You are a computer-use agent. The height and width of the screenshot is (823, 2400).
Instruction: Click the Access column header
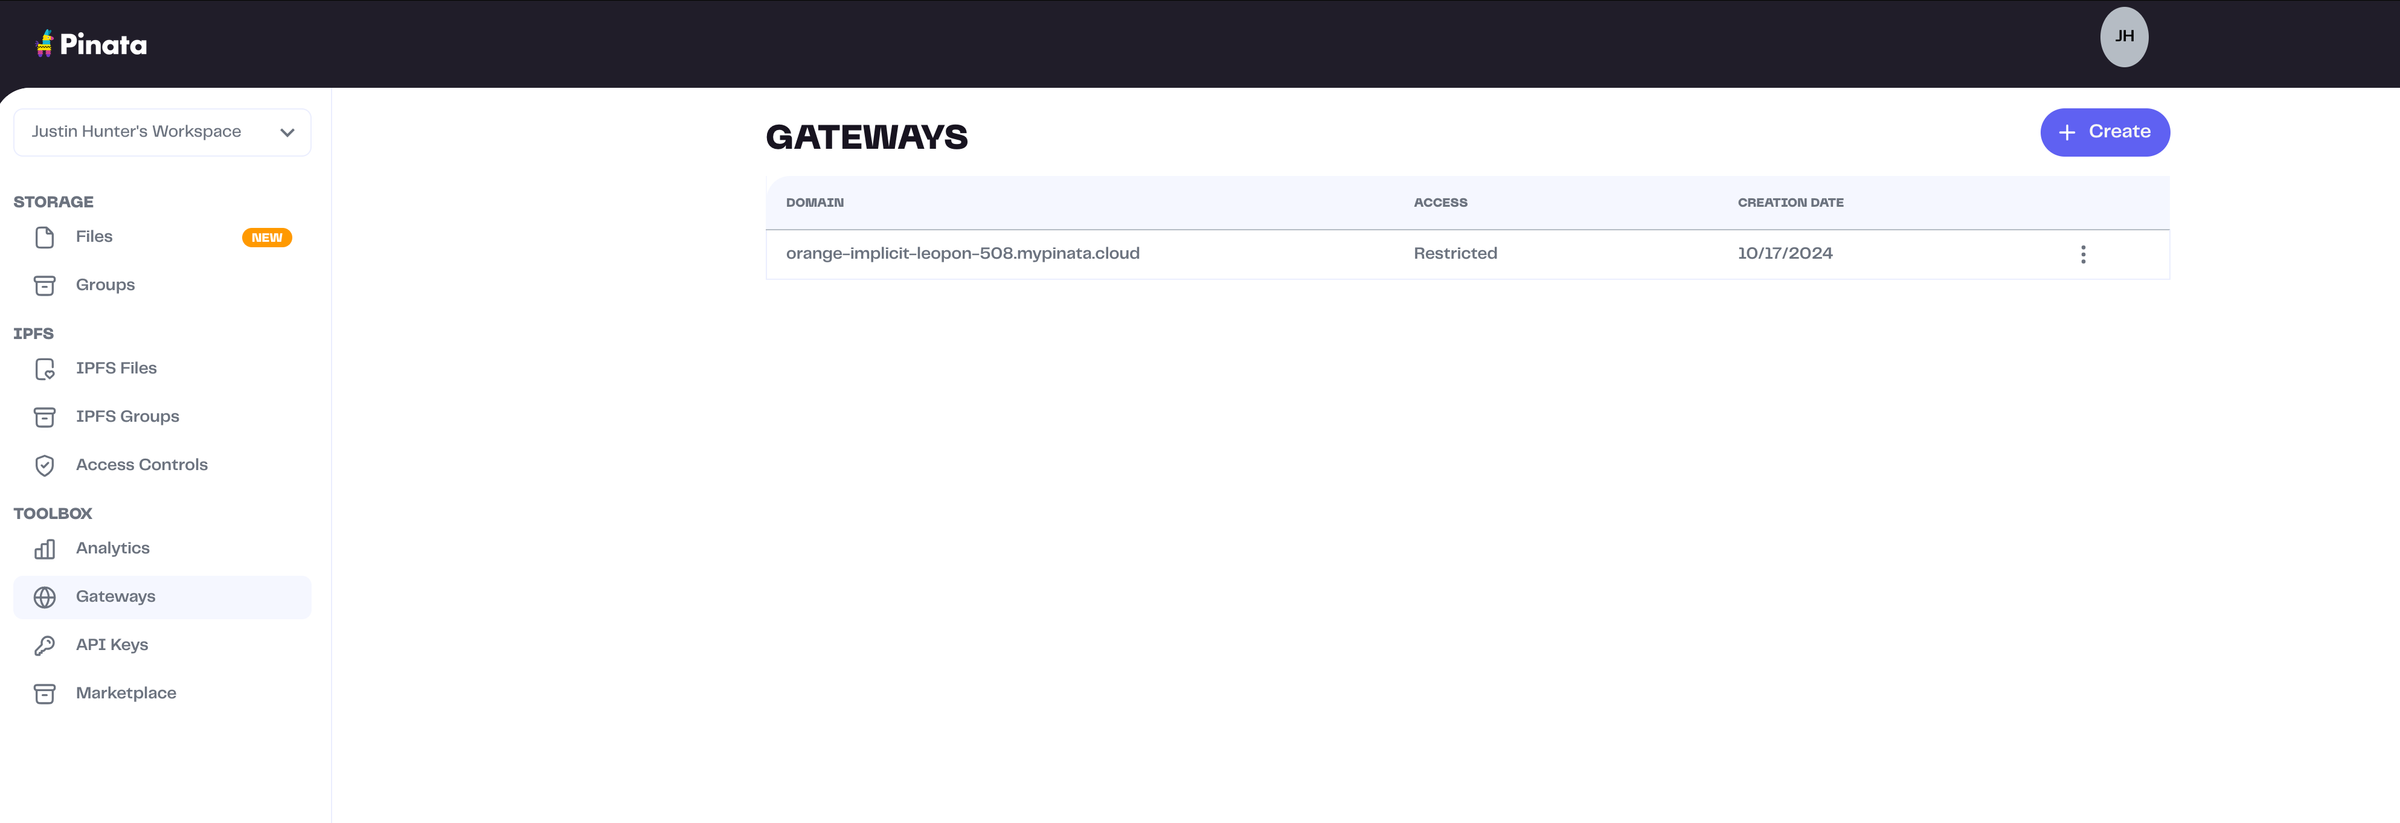[1440, 203]
